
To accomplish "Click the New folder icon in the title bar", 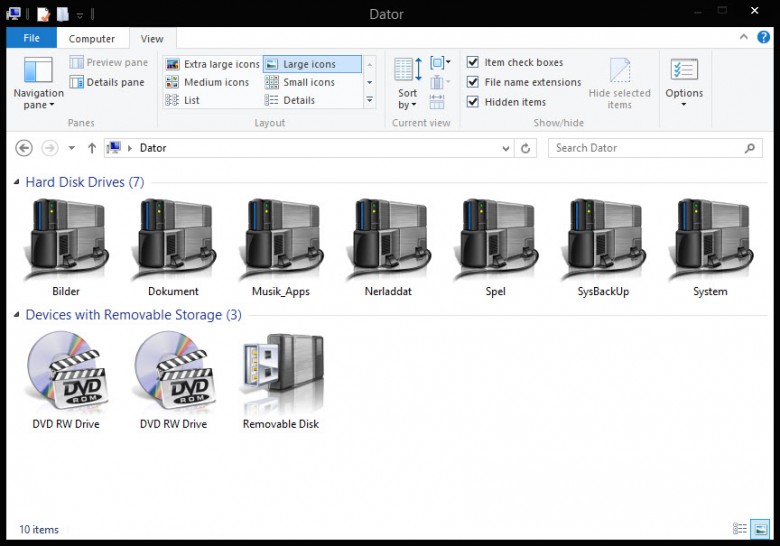I will (63, 14).
